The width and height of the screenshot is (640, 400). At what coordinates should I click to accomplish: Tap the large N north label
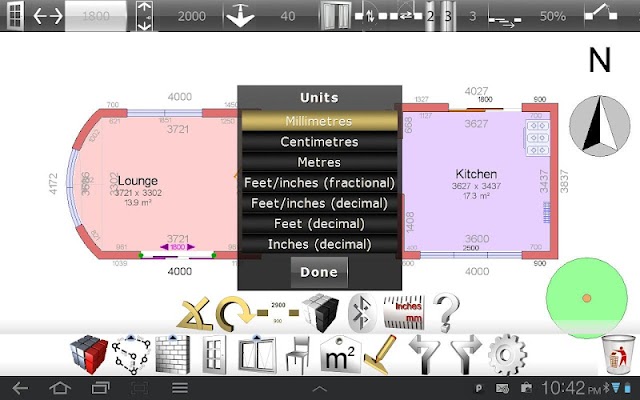[x=600, y=60]
